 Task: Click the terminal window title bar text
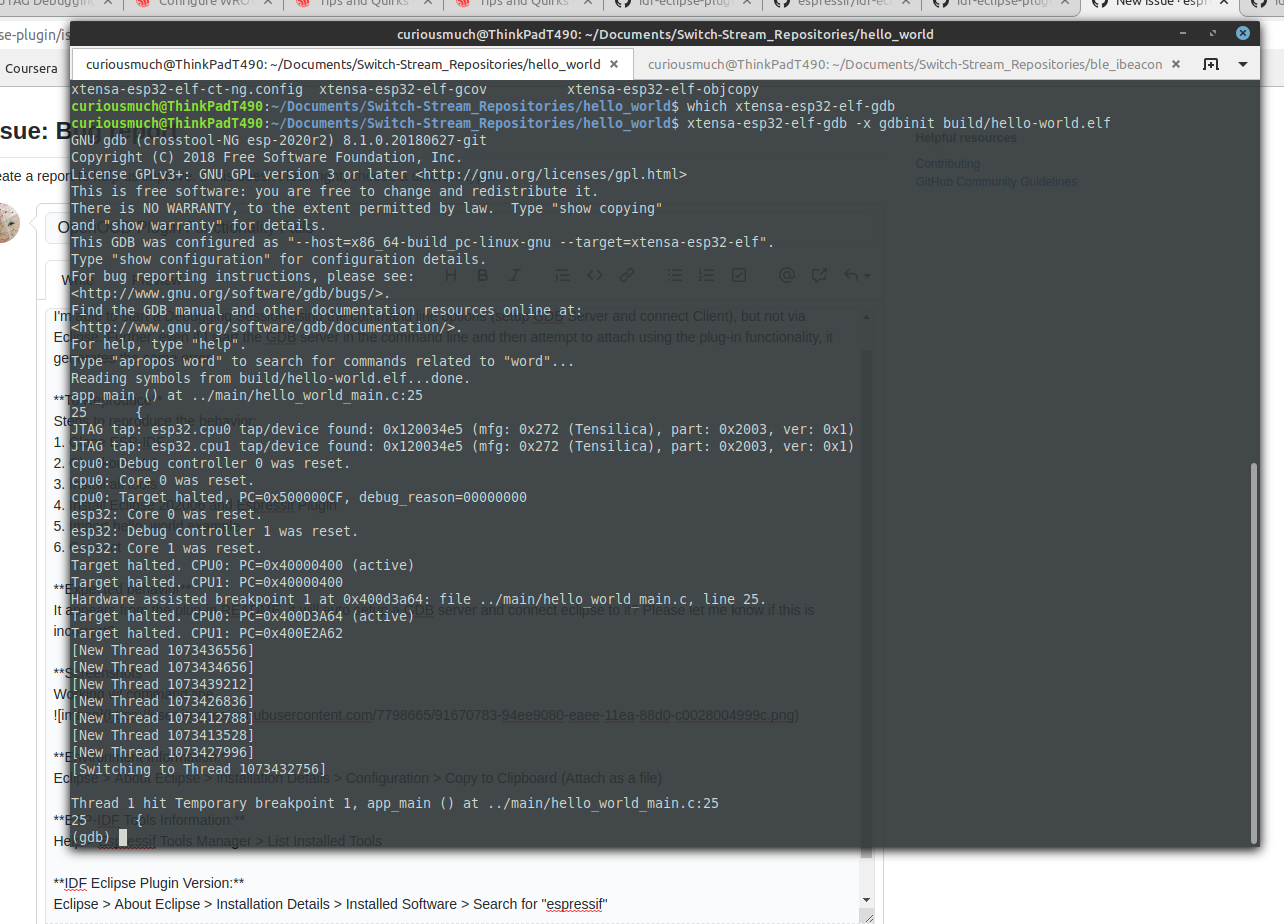point(665,34)
